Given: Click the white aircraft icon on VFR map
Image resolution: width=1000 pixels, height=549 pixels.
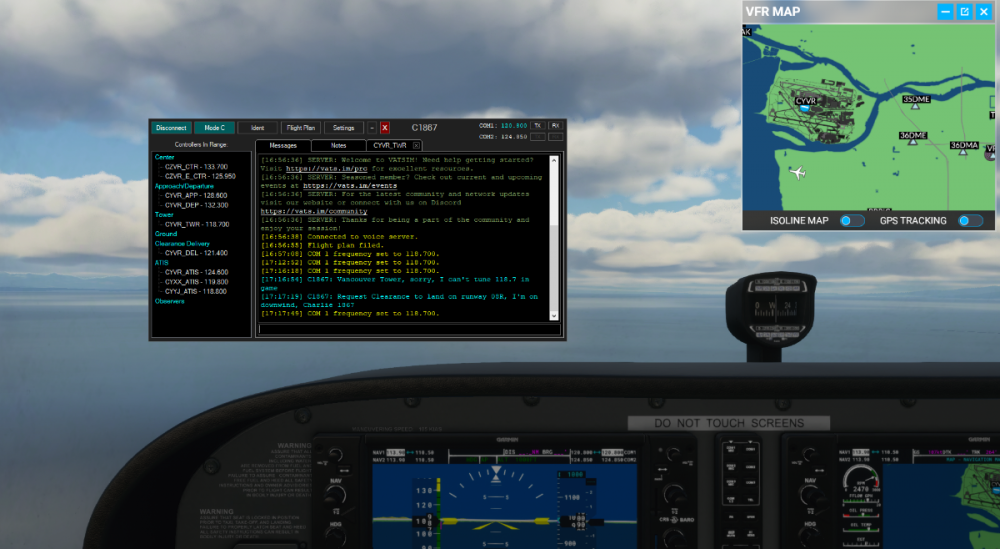Looking at the screenshot, I should 797,174.
